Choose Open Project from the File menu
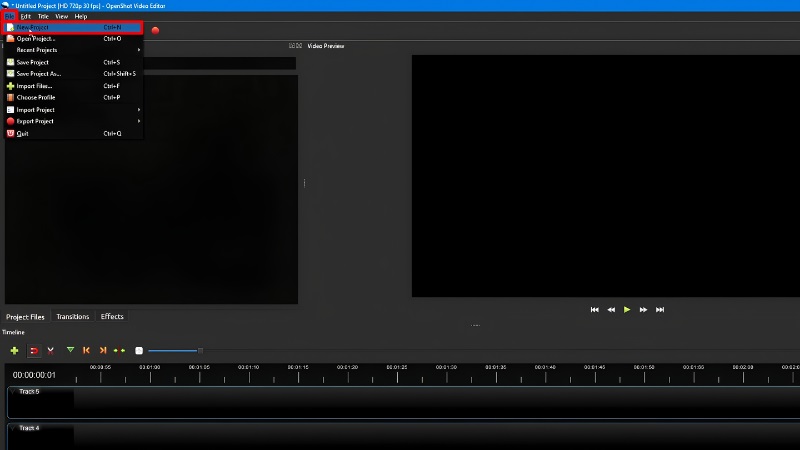This screenshot has height=450, width=800. [x=72, y=39]
